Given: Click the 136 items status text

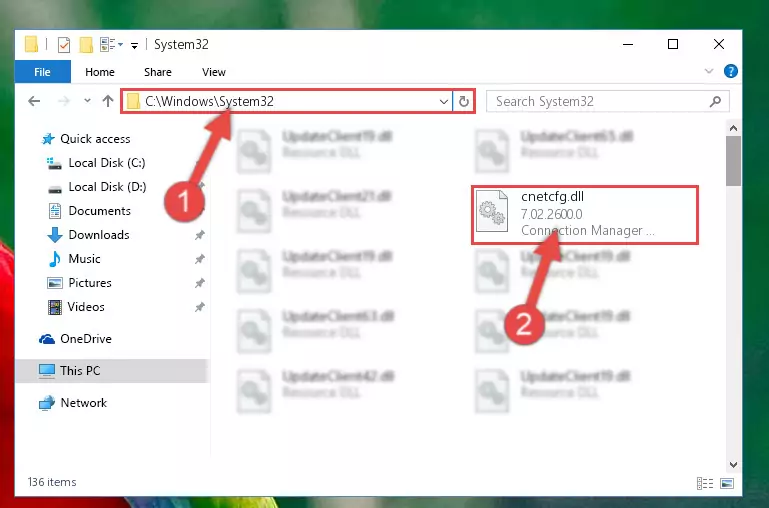Looking at the screenshot, I should coord(52,482).
